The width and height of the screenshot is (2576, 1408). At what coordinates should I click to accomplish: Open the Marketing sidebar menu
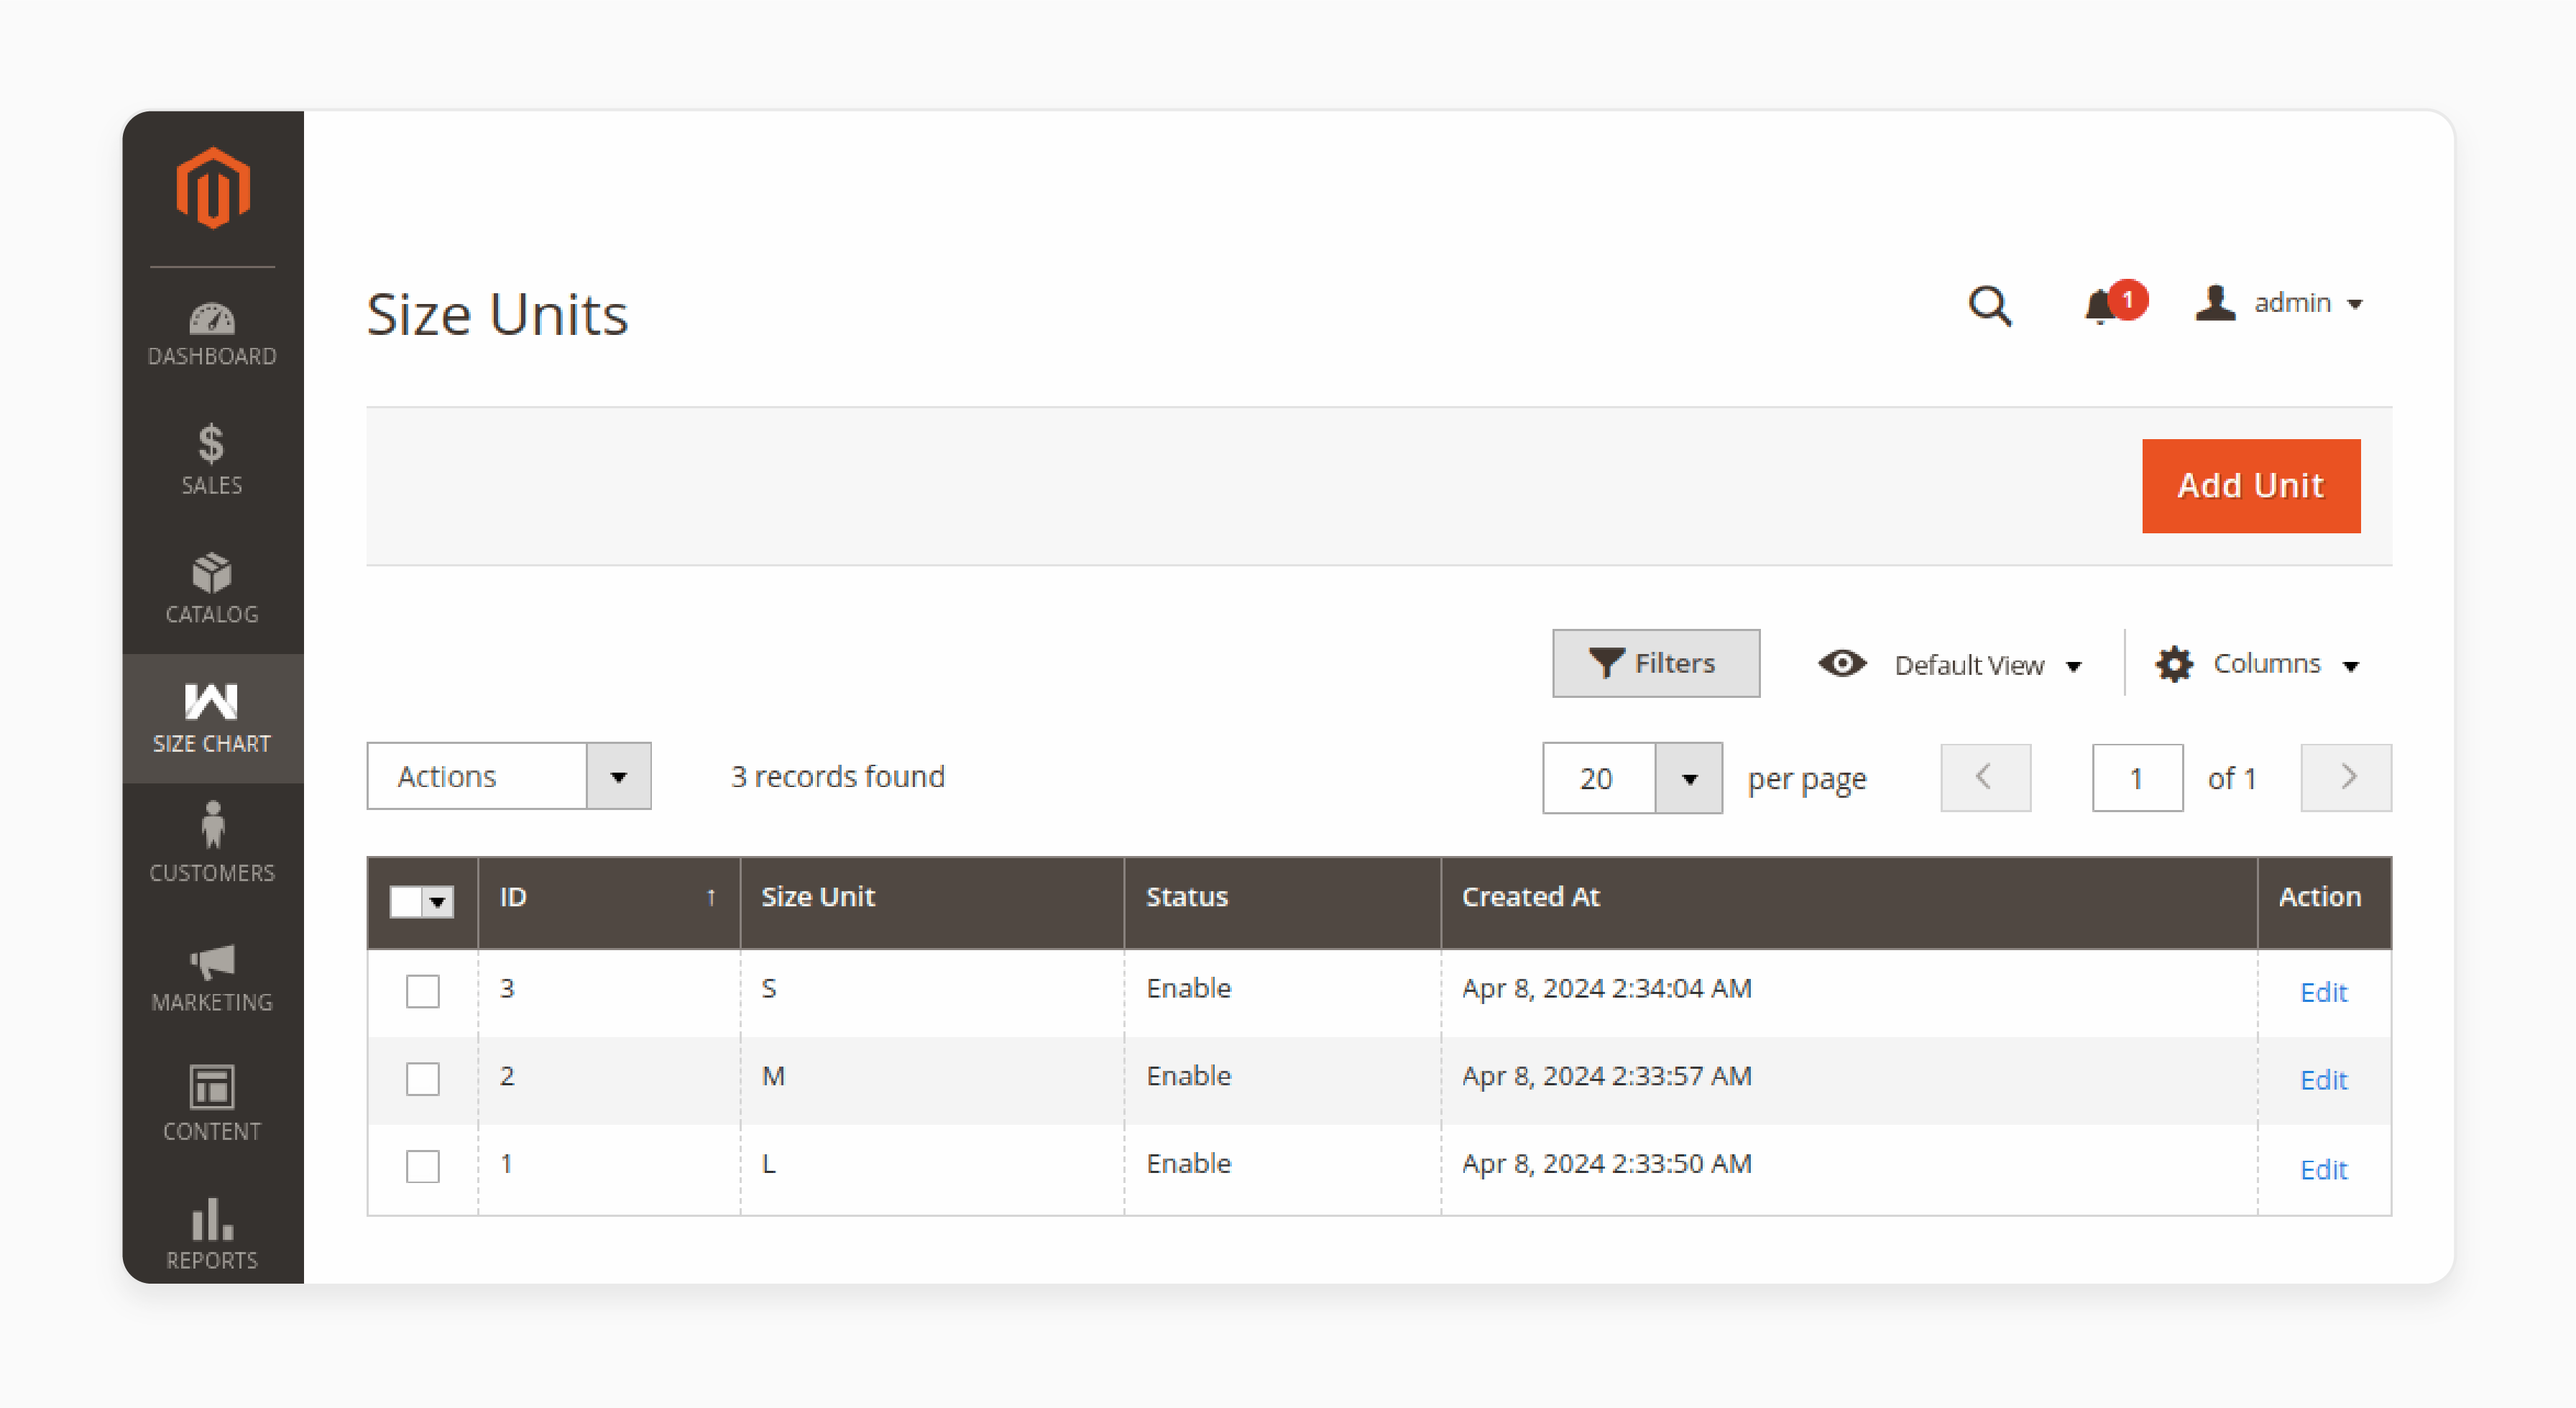212,977
